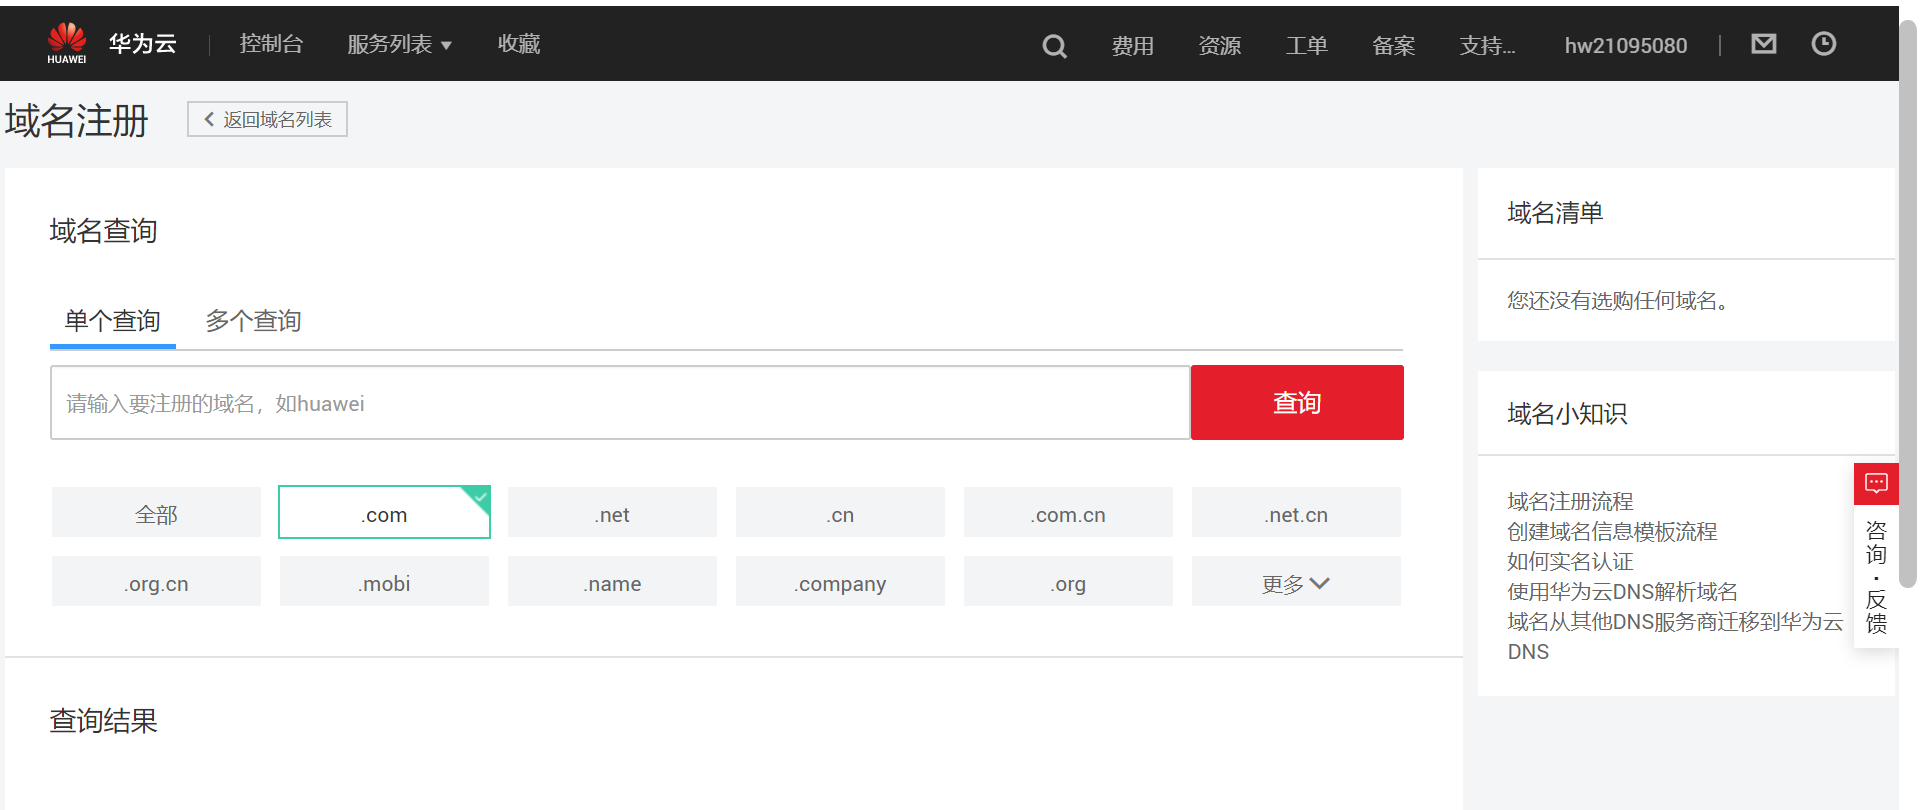Open 控制台 console menu
1920x810 pixels.
(271, 44)
